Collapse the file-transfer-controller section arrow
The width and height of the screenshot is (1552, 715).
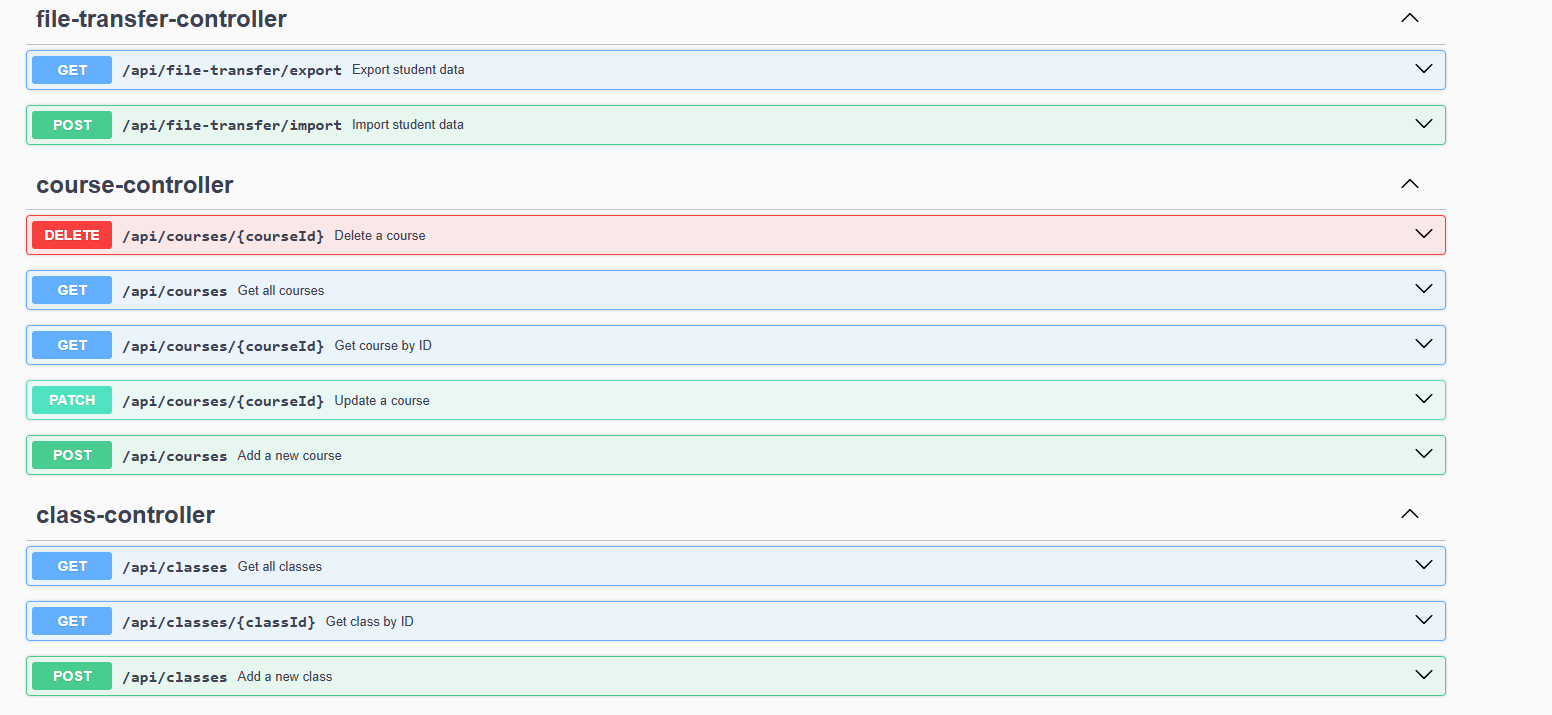point(1410,18)
